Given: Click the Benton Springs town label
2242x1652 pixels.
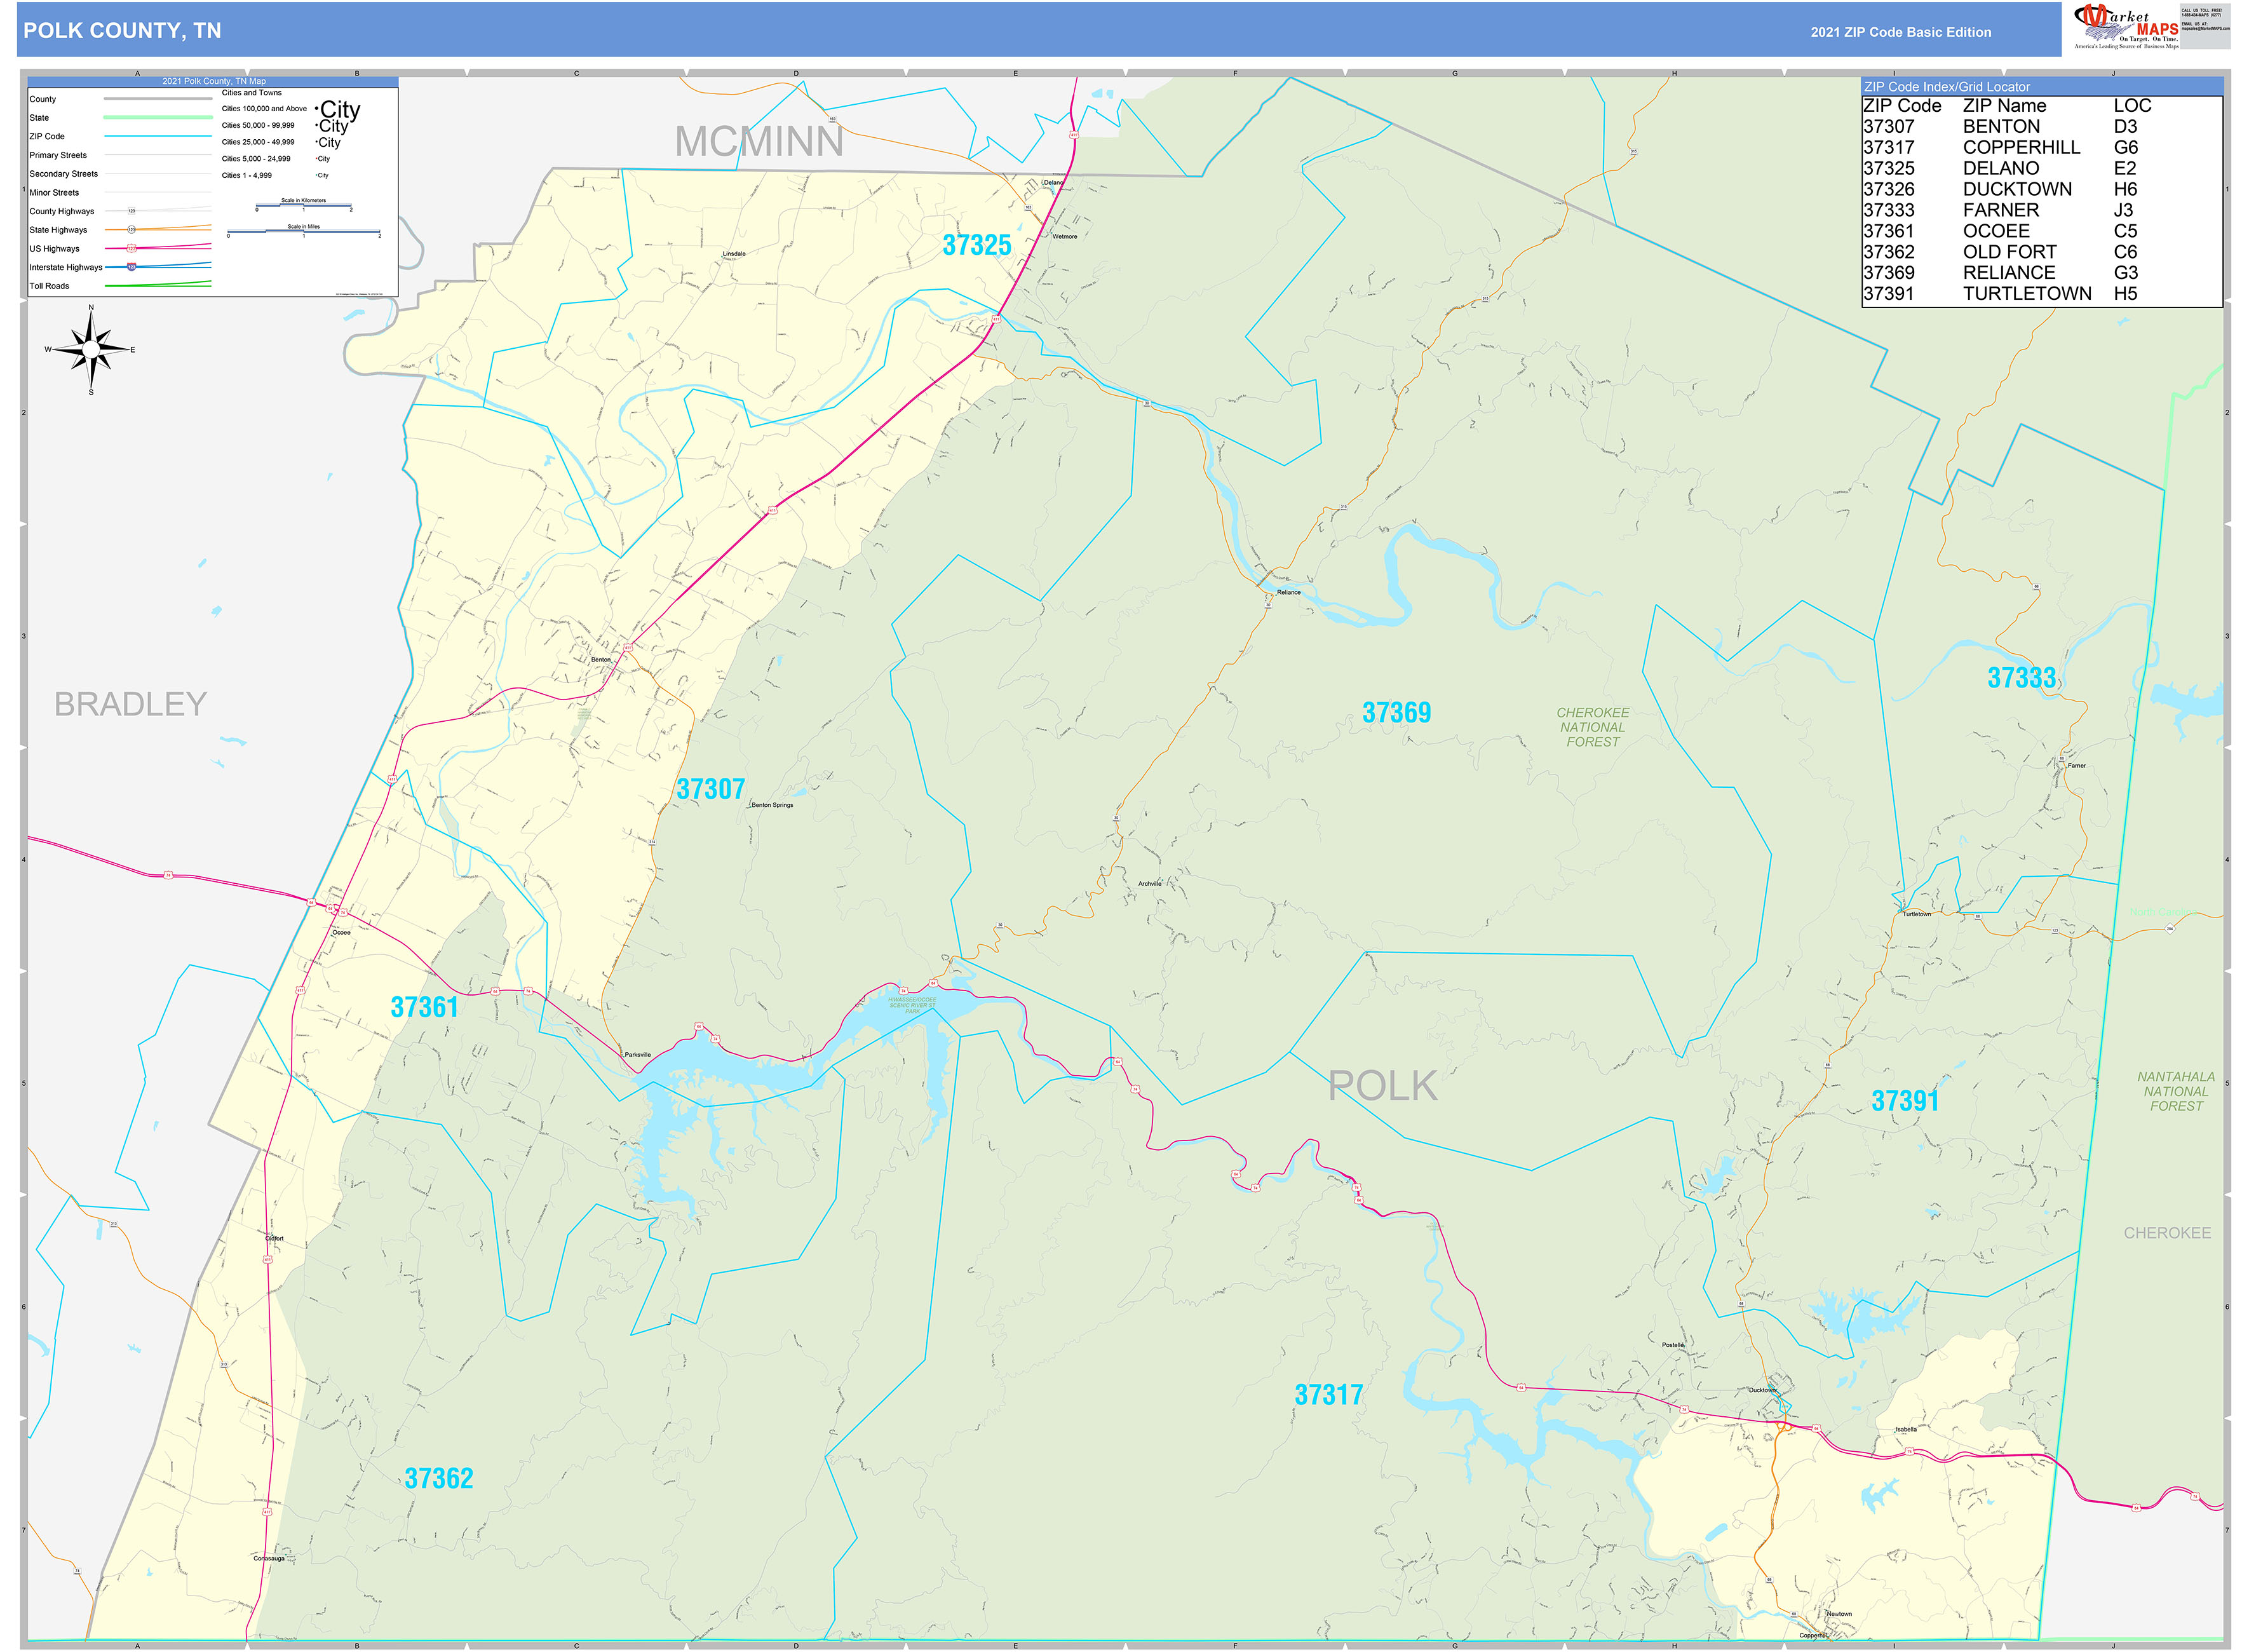Looking at the screenshot, I should point(771,805).
